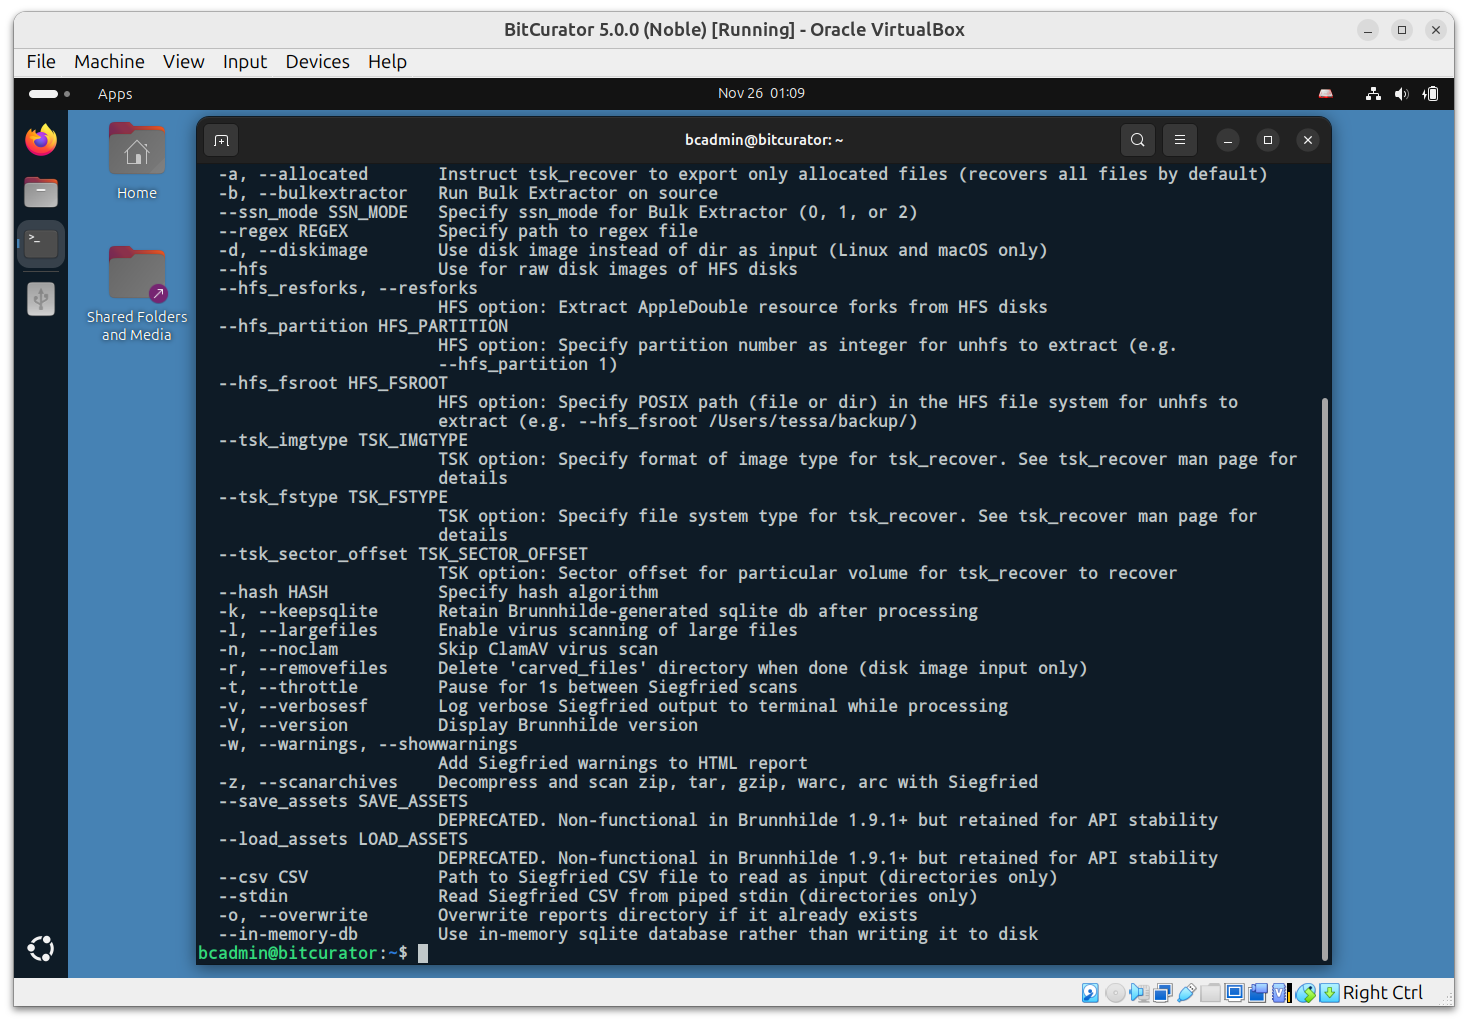1468x1023 pixels.
Task: Click the shared folders status icon
Action: (x=1211, y=992)
